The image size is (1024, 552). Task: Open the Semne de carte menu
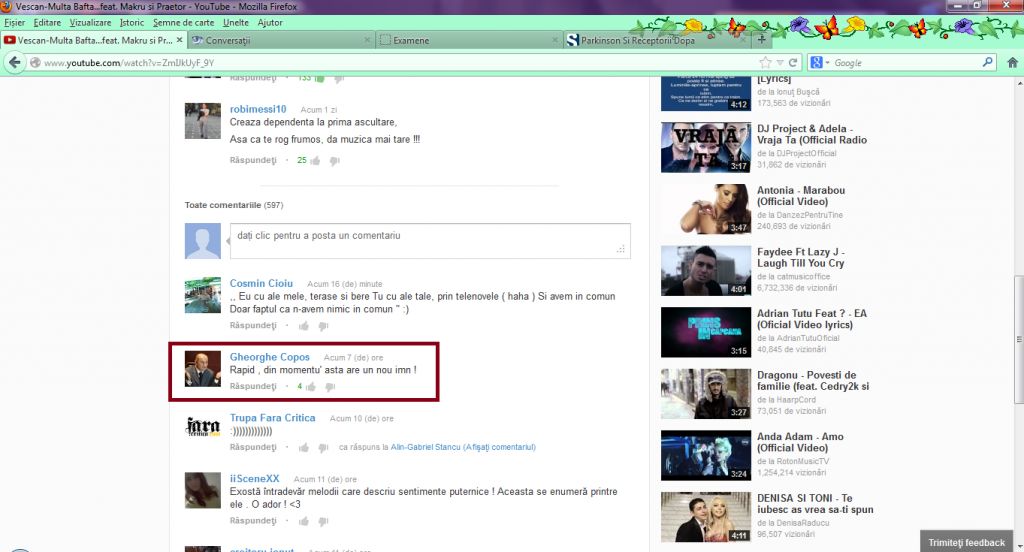[x=184, y=22]
